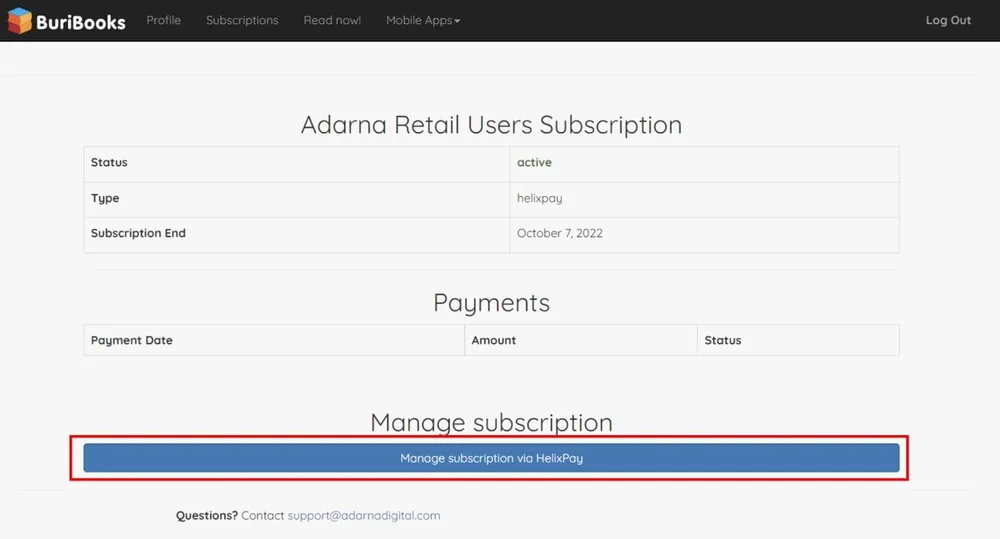
Task: Log Out of the account
Action: pyautogui.click(x=948, y=20)
